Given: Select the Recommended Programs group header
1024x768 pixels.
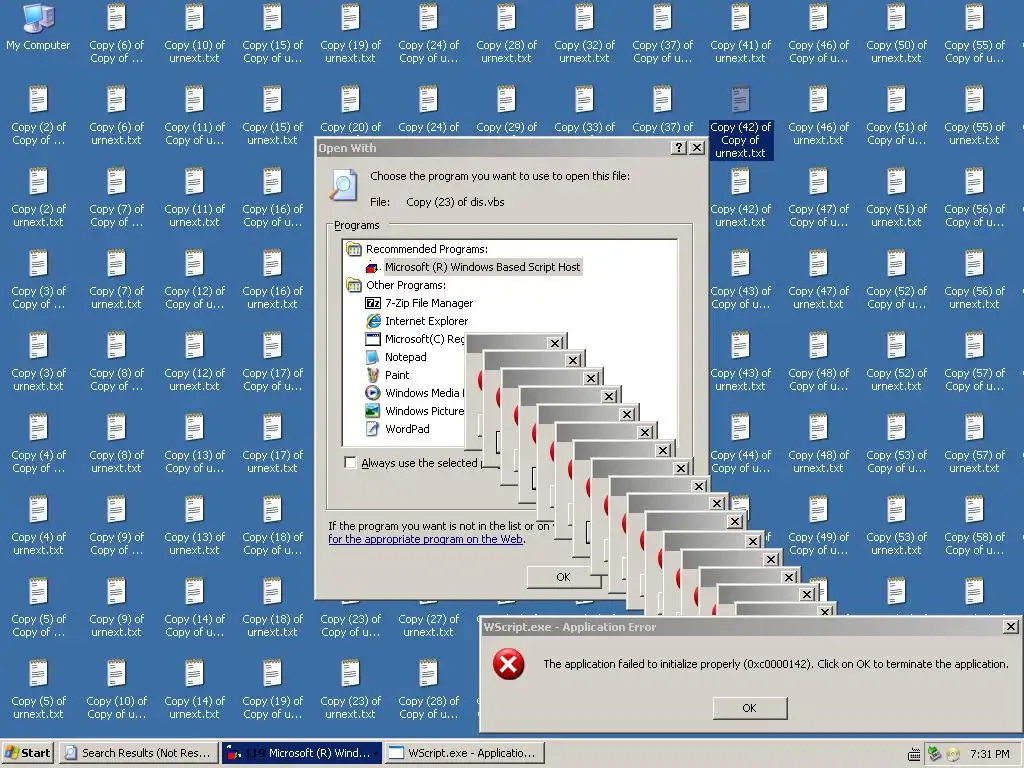Looking at the screenshot, I should 417,249.
